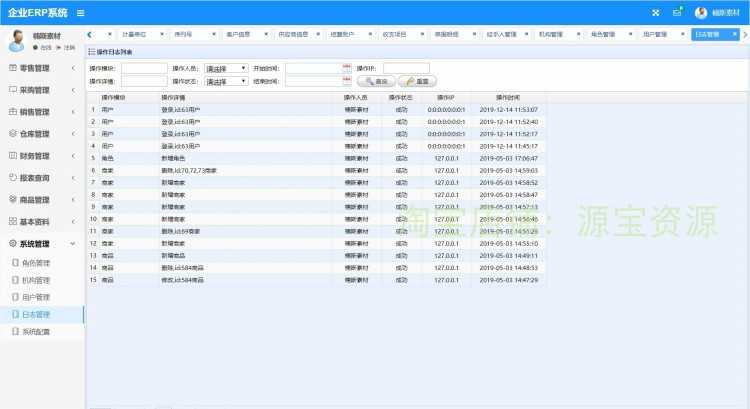The height and width of the screenshot is (409, 750).
Task: Close the 供应商信息 tab
Action: [x=318, y=34]
